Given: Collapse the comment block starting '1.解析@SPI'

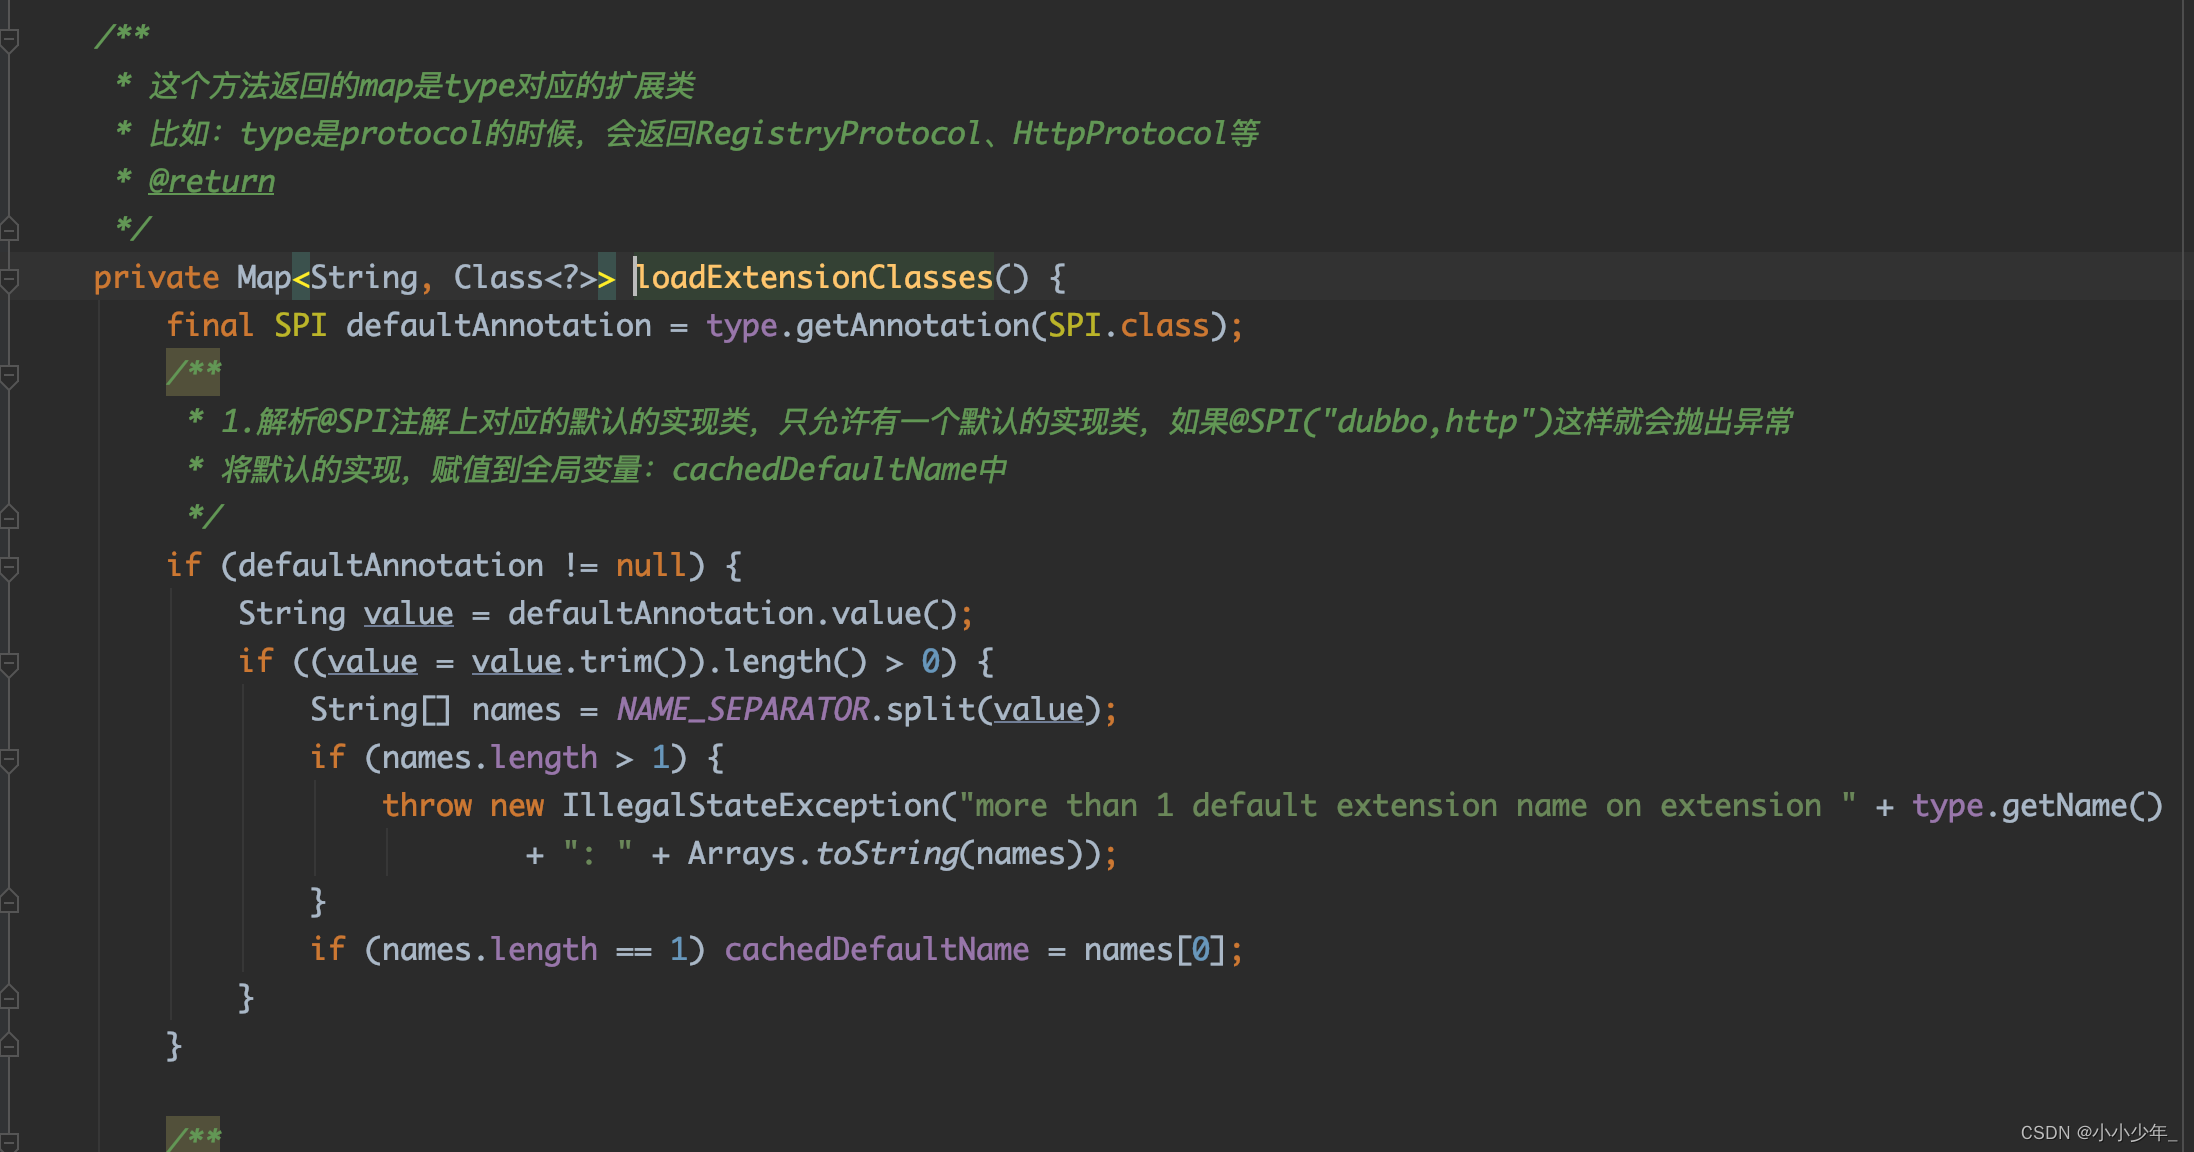Looking at the screenshot, I should (x=10, y=375).
